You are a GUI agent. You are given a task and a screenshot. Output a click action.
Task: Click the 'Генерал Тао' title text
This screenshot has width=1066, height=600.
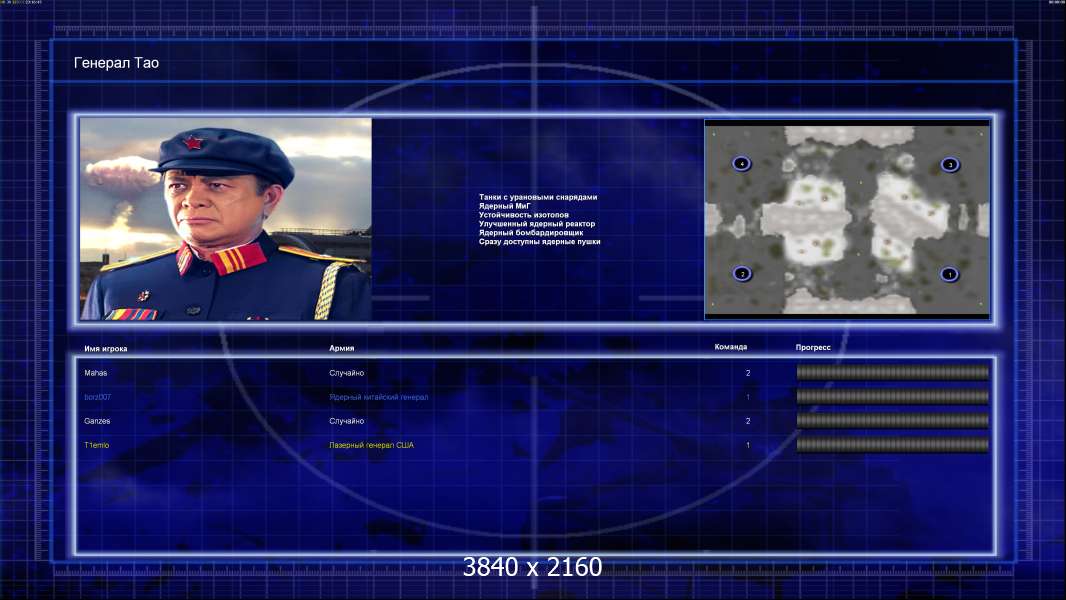click(x=116, y=63)
